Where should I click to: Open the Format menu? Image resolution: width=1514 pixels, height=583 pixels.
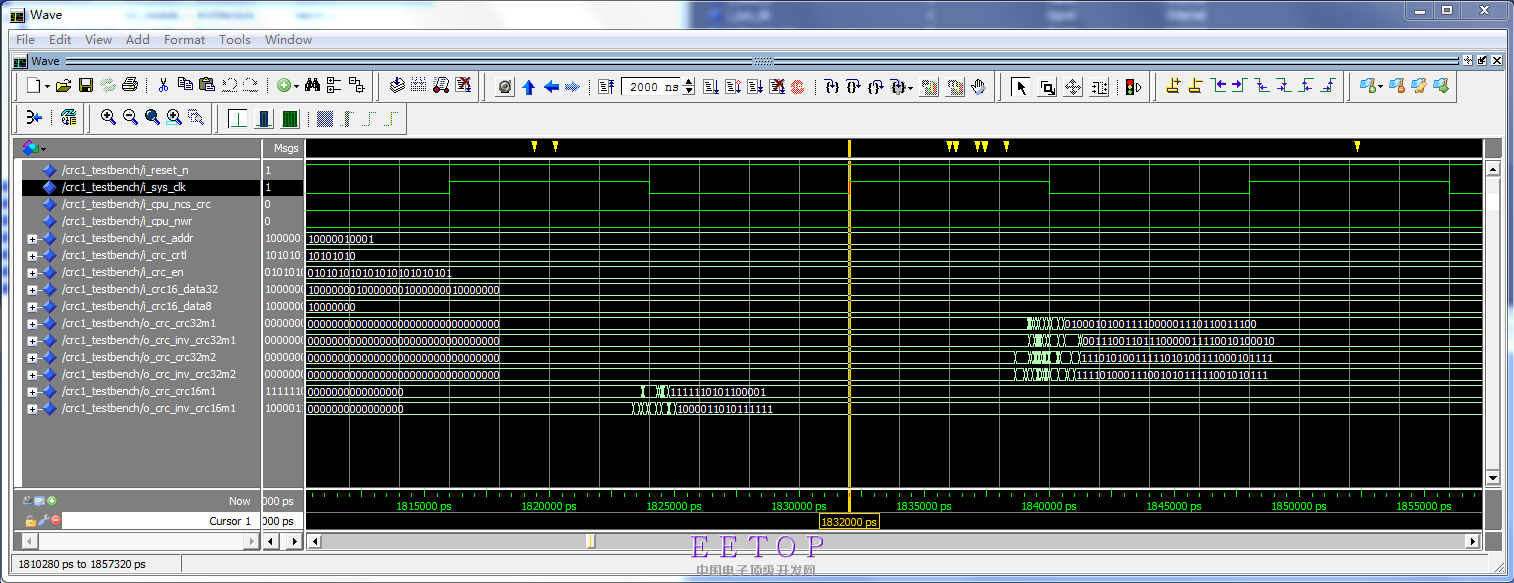click(184, 40)
